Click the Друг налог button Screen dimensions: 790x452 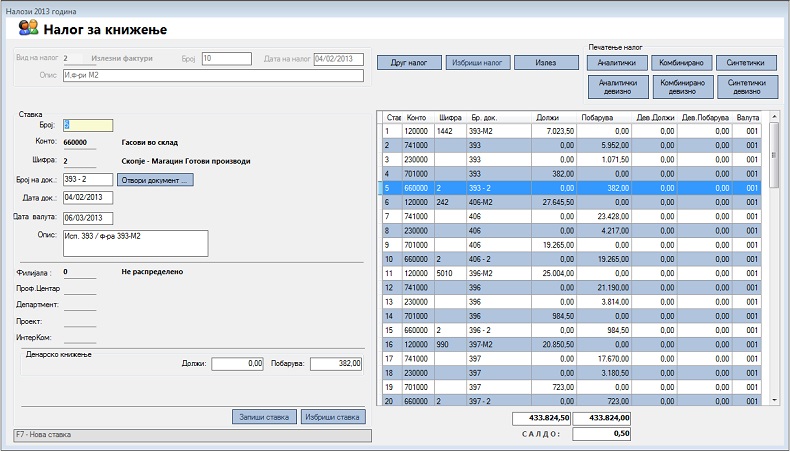pyautogui.click(x=409, y=62)
